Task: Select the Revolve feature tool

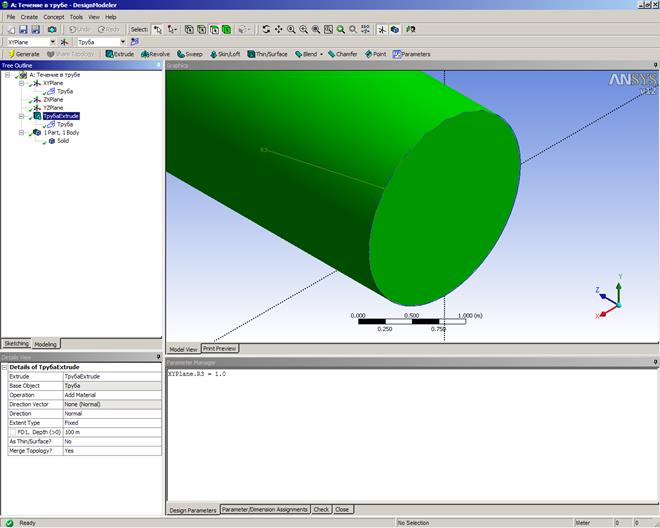Action: (x=155, y=54)
